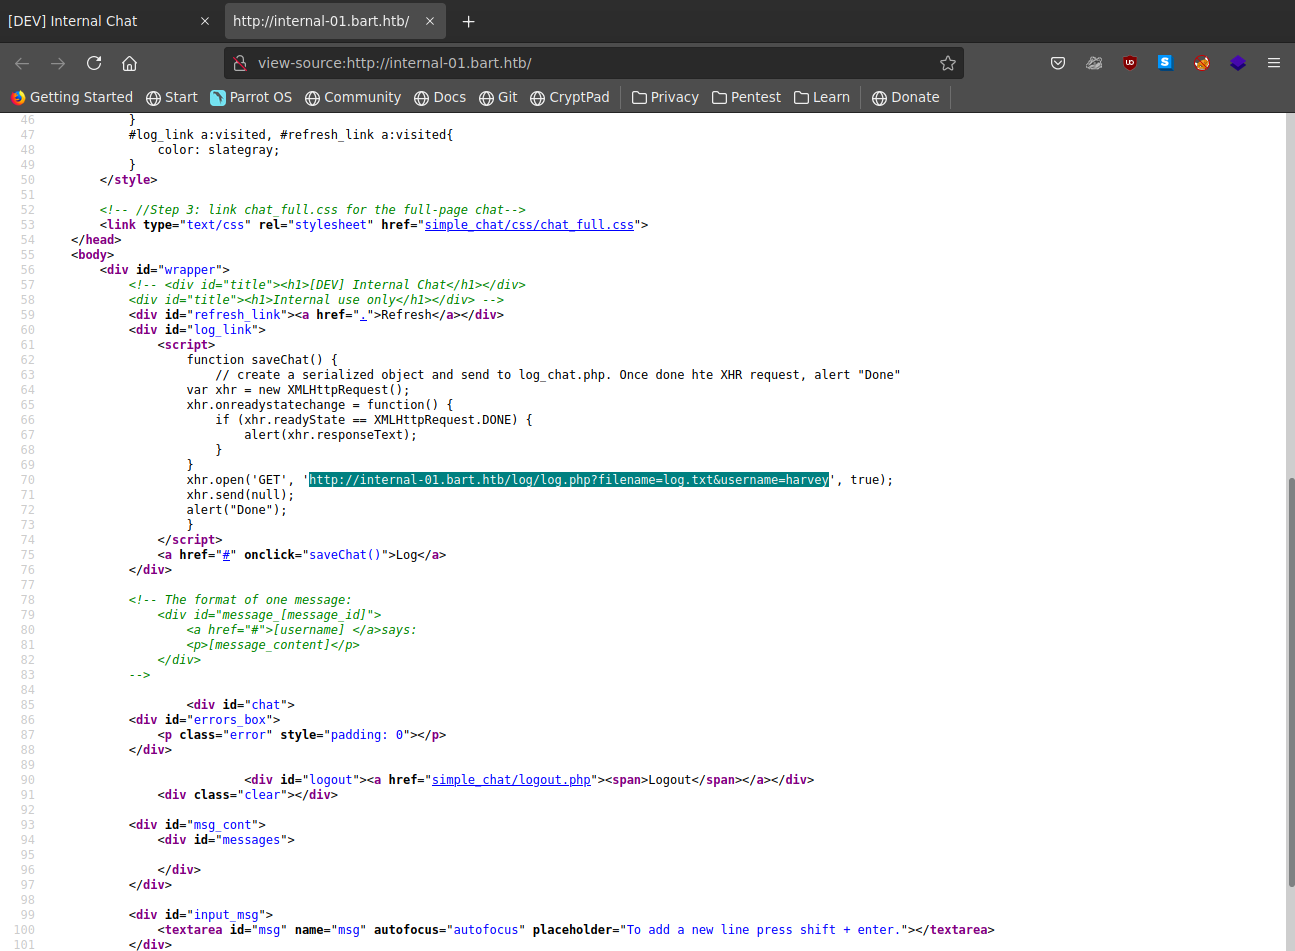Open the Pocket save icon
Viewport: 1295px width, 951px height.
click(x=1058, y=63)
